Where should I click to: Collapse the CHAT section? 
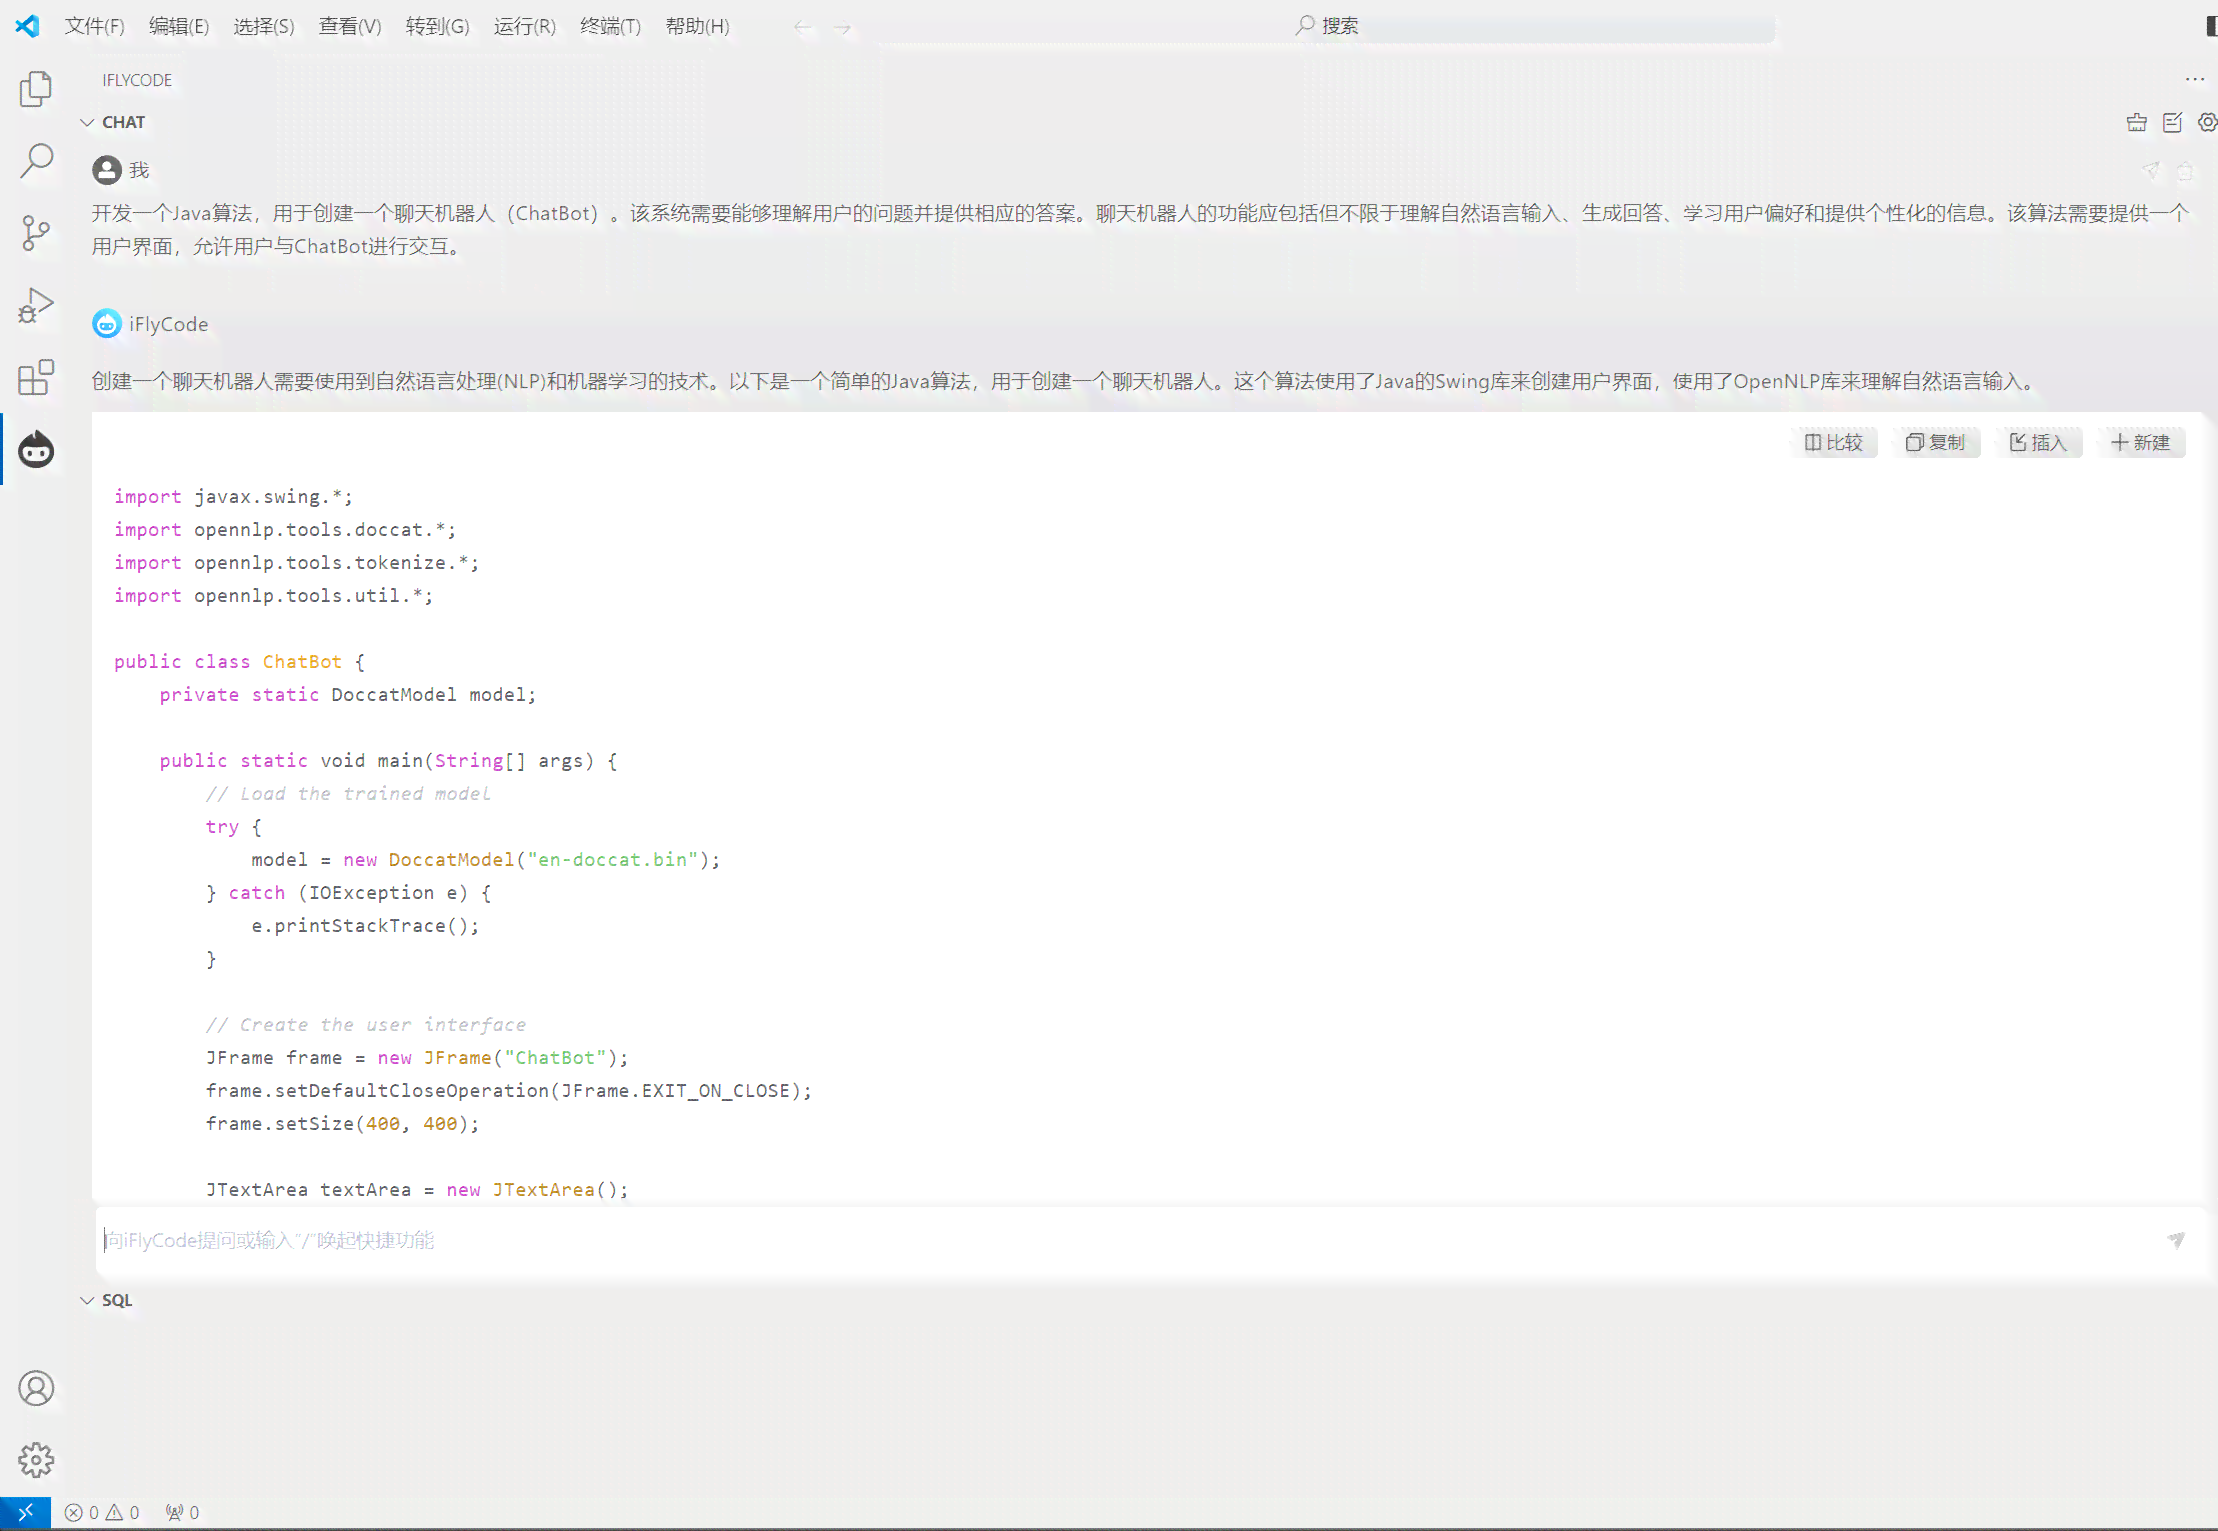tap(87, 122)
